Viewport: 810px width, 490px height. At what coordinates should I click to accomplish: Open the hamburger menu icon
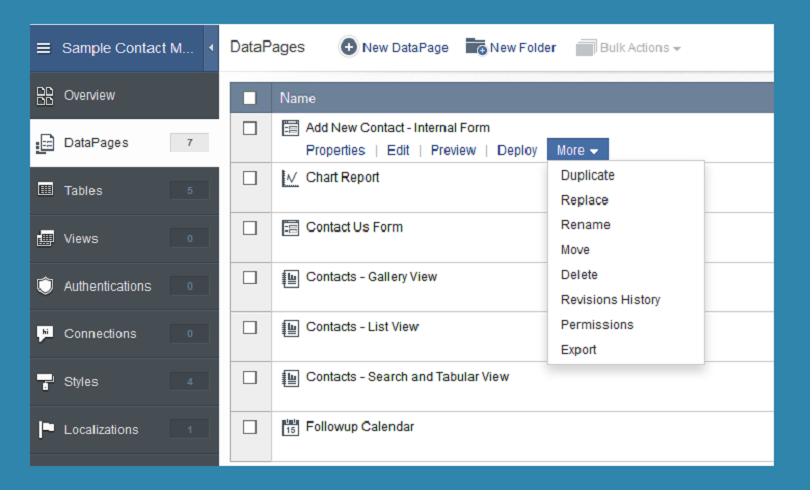(x=44, y=48)
